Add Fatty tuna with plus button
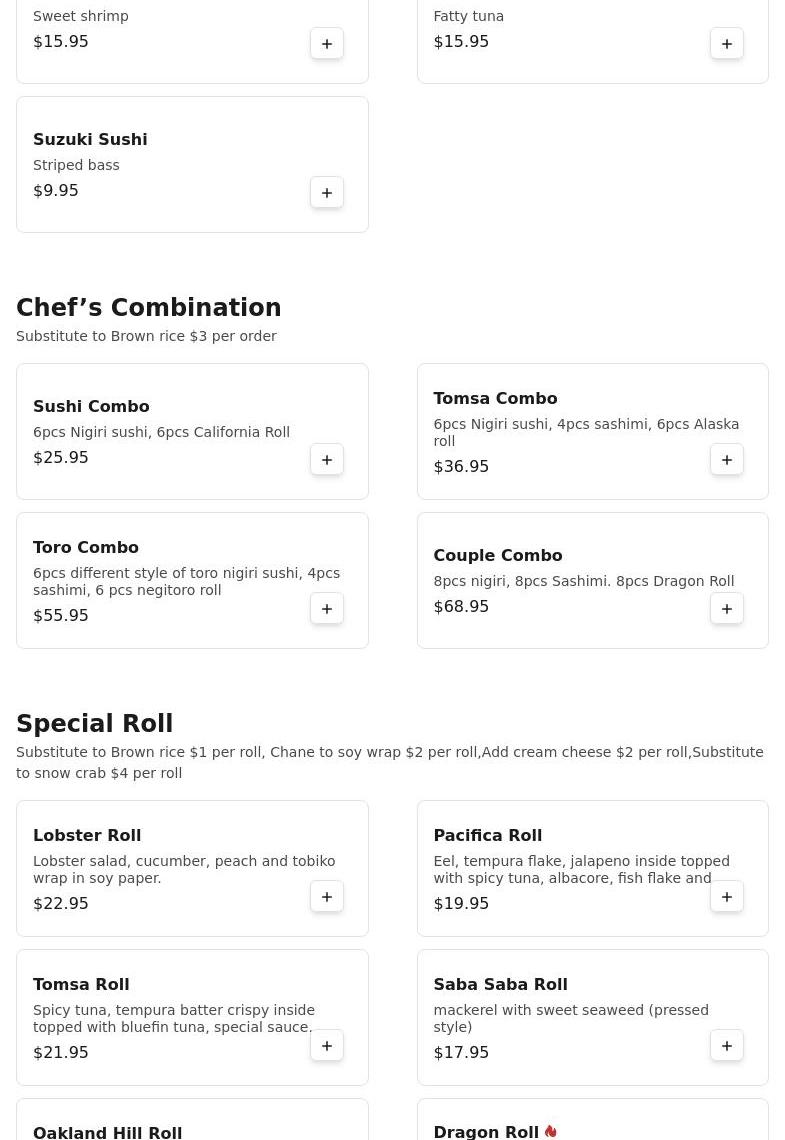The height and width of the screenshot is (1140, 785). coord(727,44)
